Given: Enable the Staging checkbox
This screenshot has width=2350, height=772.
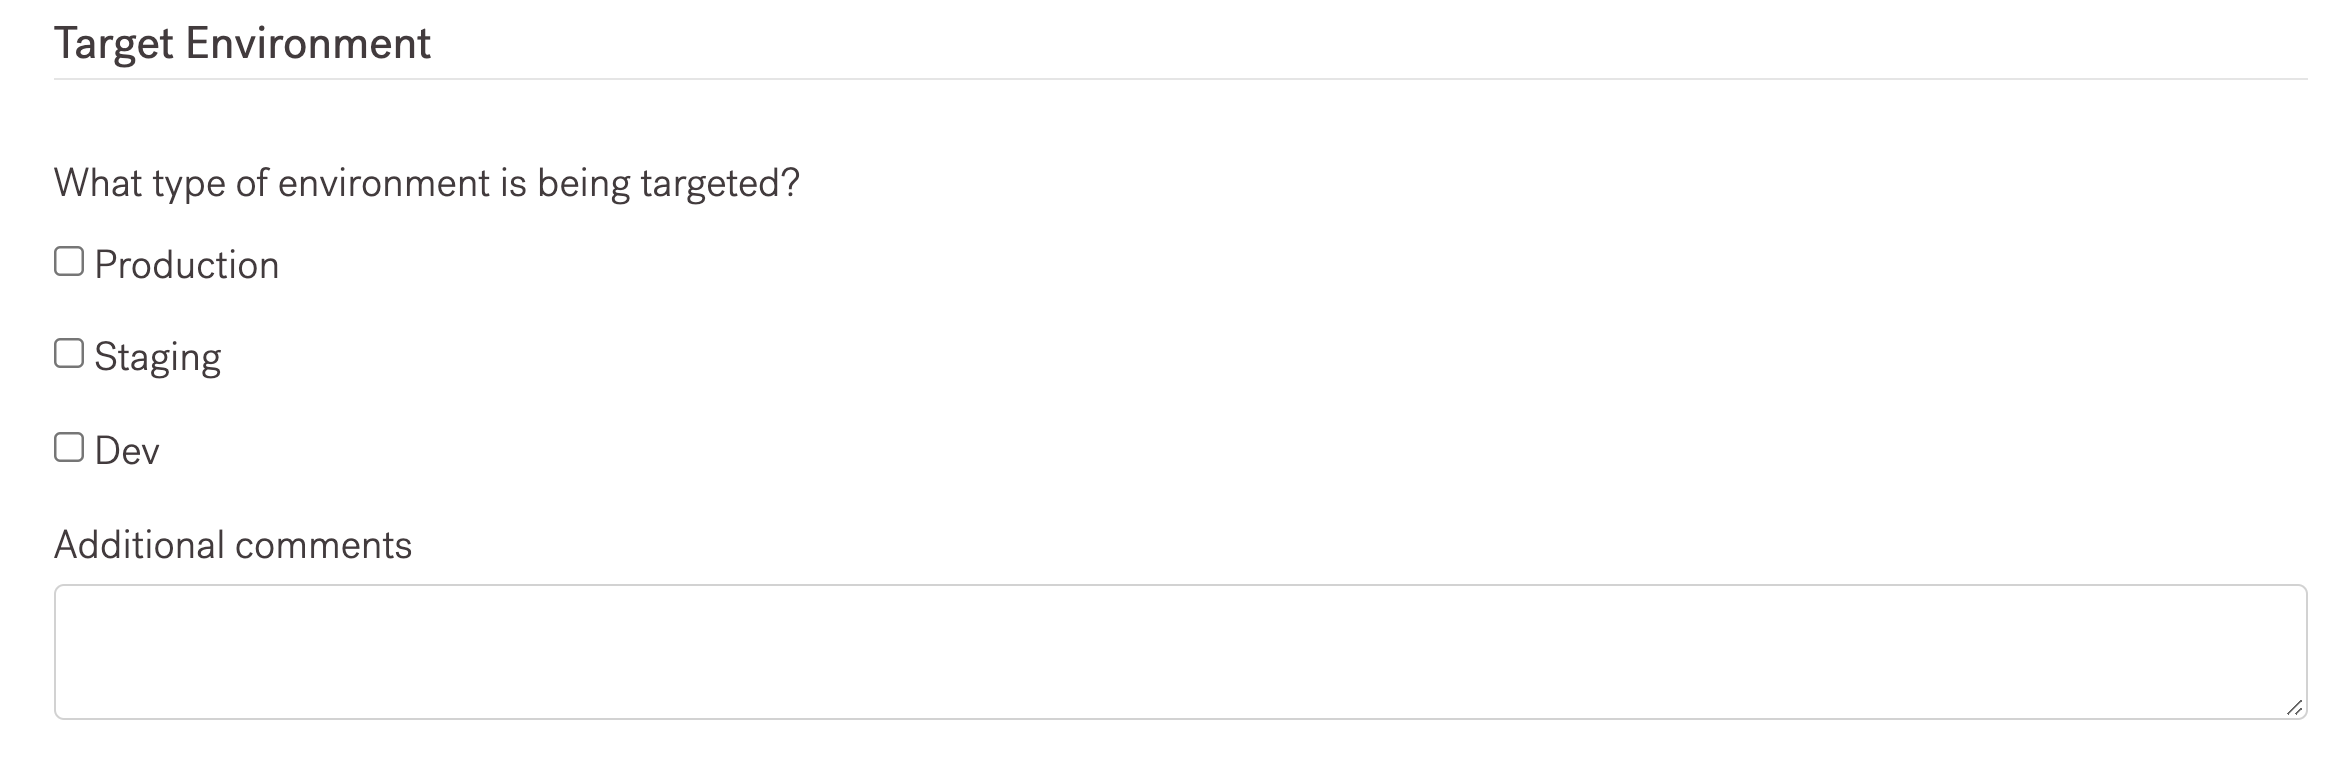Looking at the screenshot, I should [69, 354].
